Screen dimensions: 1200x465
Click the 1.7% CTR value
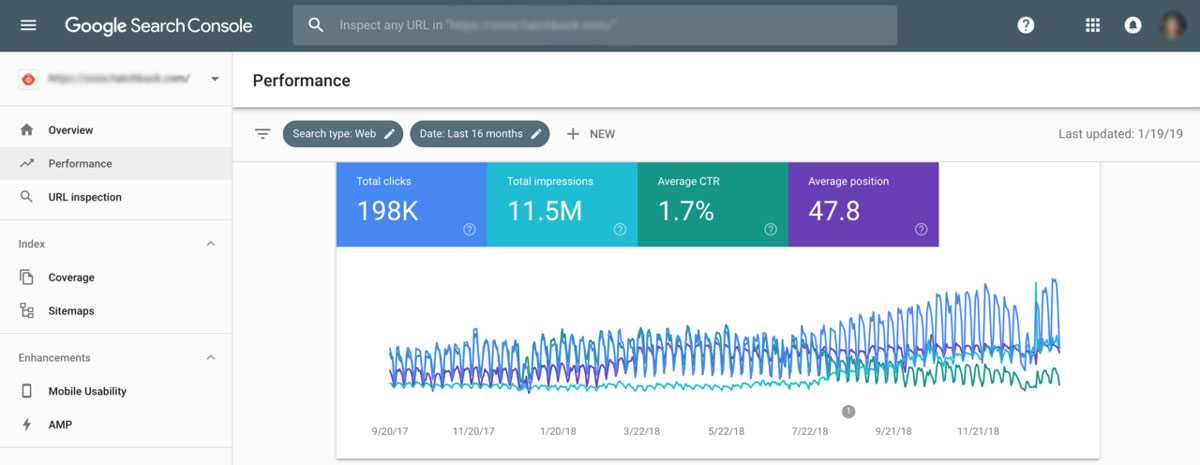tap(686, 211)
